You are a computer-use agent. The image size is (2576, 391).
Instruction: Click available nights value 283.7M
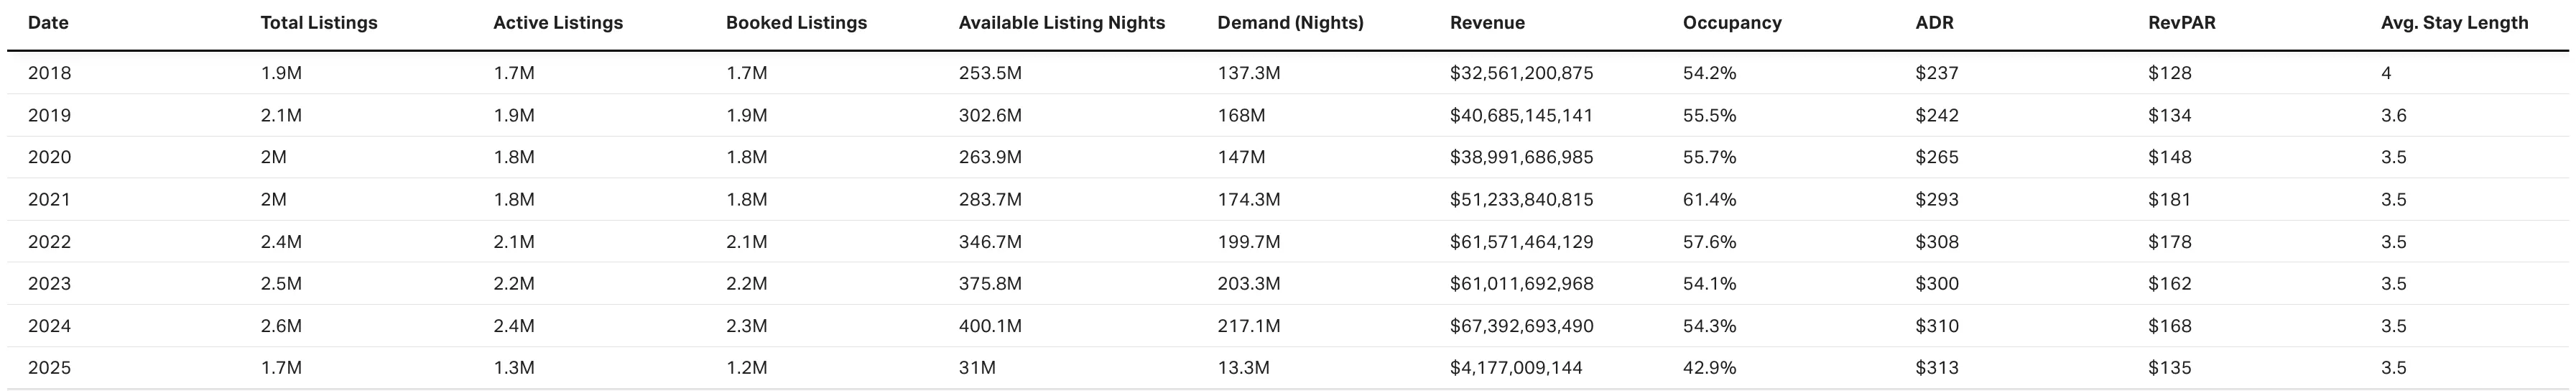[990, 200]
